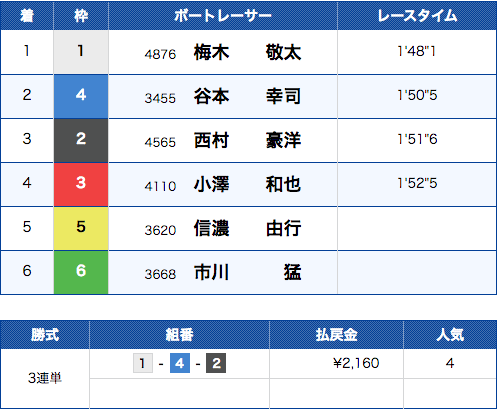Click the red frame 3 cell
This screenshot has height=409, width=498.
(81, 184)
